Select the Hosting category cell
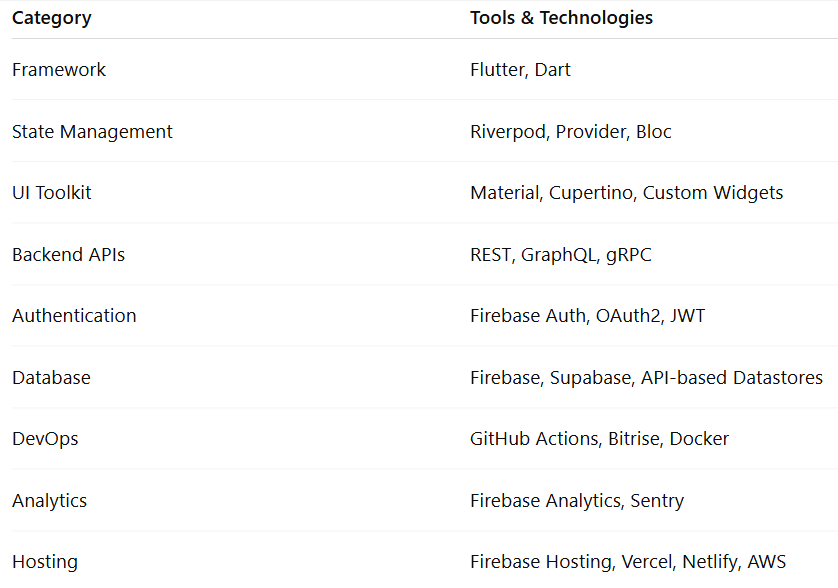Screen dimensions: 838x588 pyautogui.click(x=45, y=562)
